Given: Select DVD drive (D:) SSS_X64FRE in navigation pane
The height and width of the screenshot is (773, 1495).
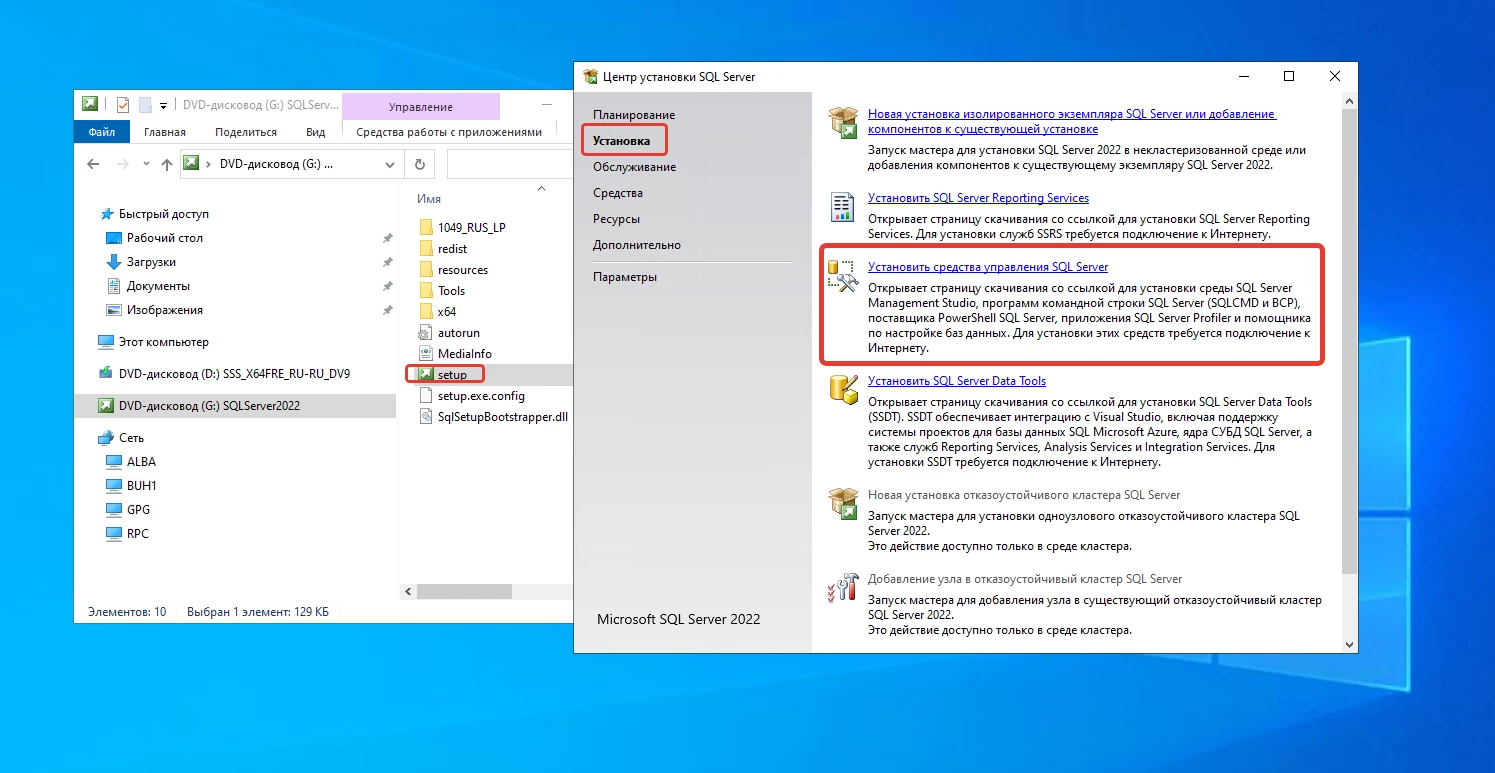Looking at the screenshot, I should click(x=234, y=373).
